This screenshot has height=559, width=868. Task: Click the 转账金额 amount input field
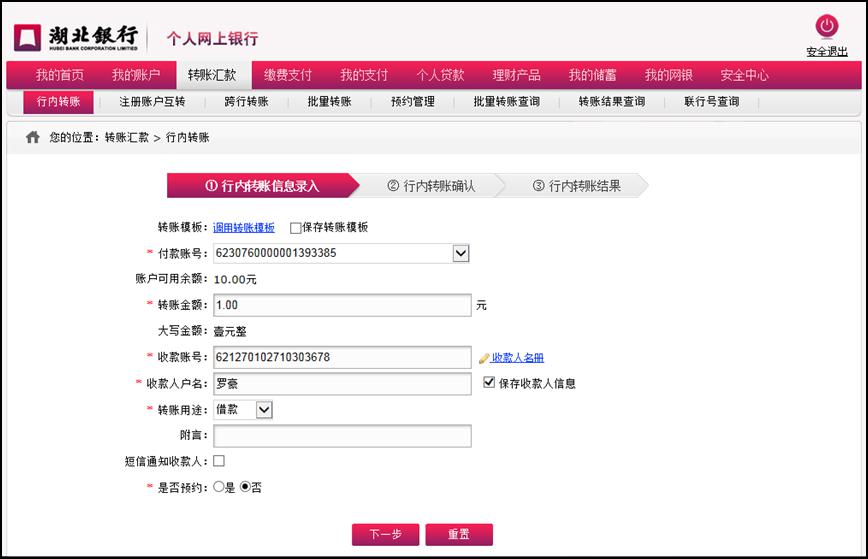pyautogui.click(x=341, y=305)
